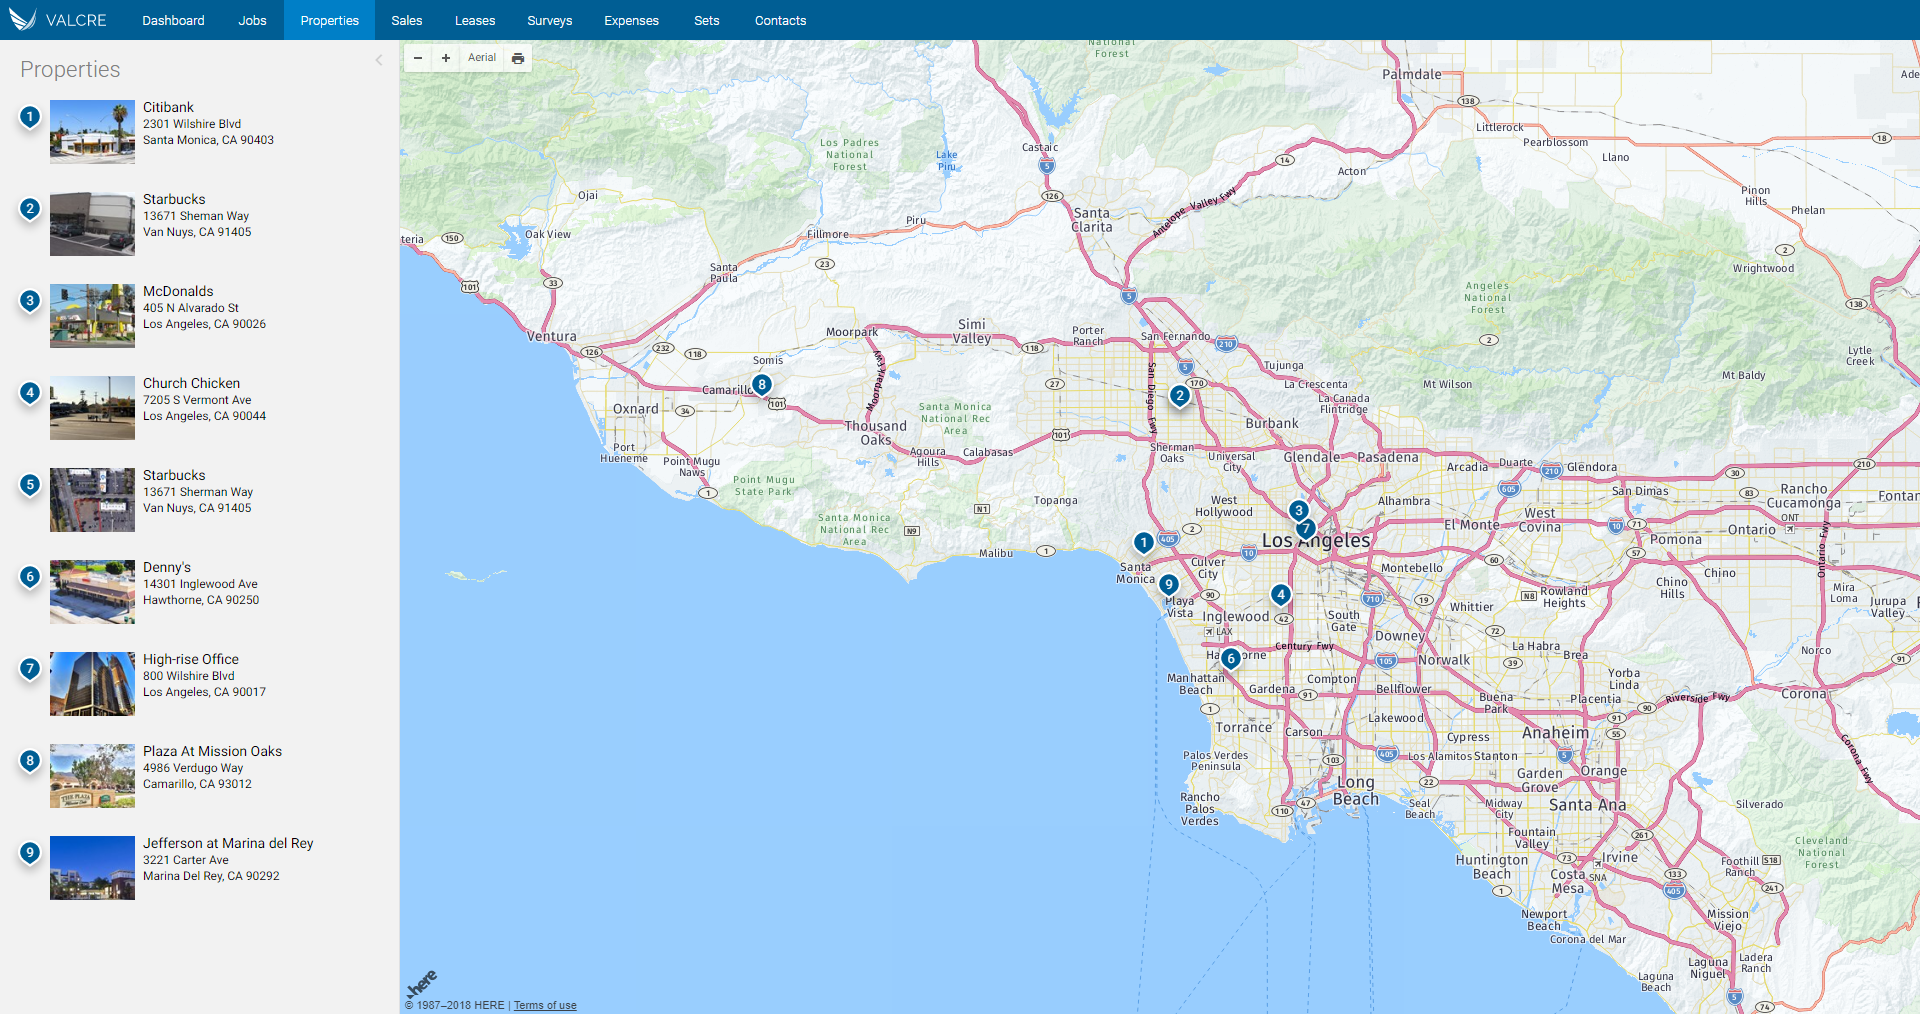Image resolution: width=1920 pixels, height=1014 pixels.
Task: Click address 2301 Wilshire Blvd
Action: [x=192, y=124]
